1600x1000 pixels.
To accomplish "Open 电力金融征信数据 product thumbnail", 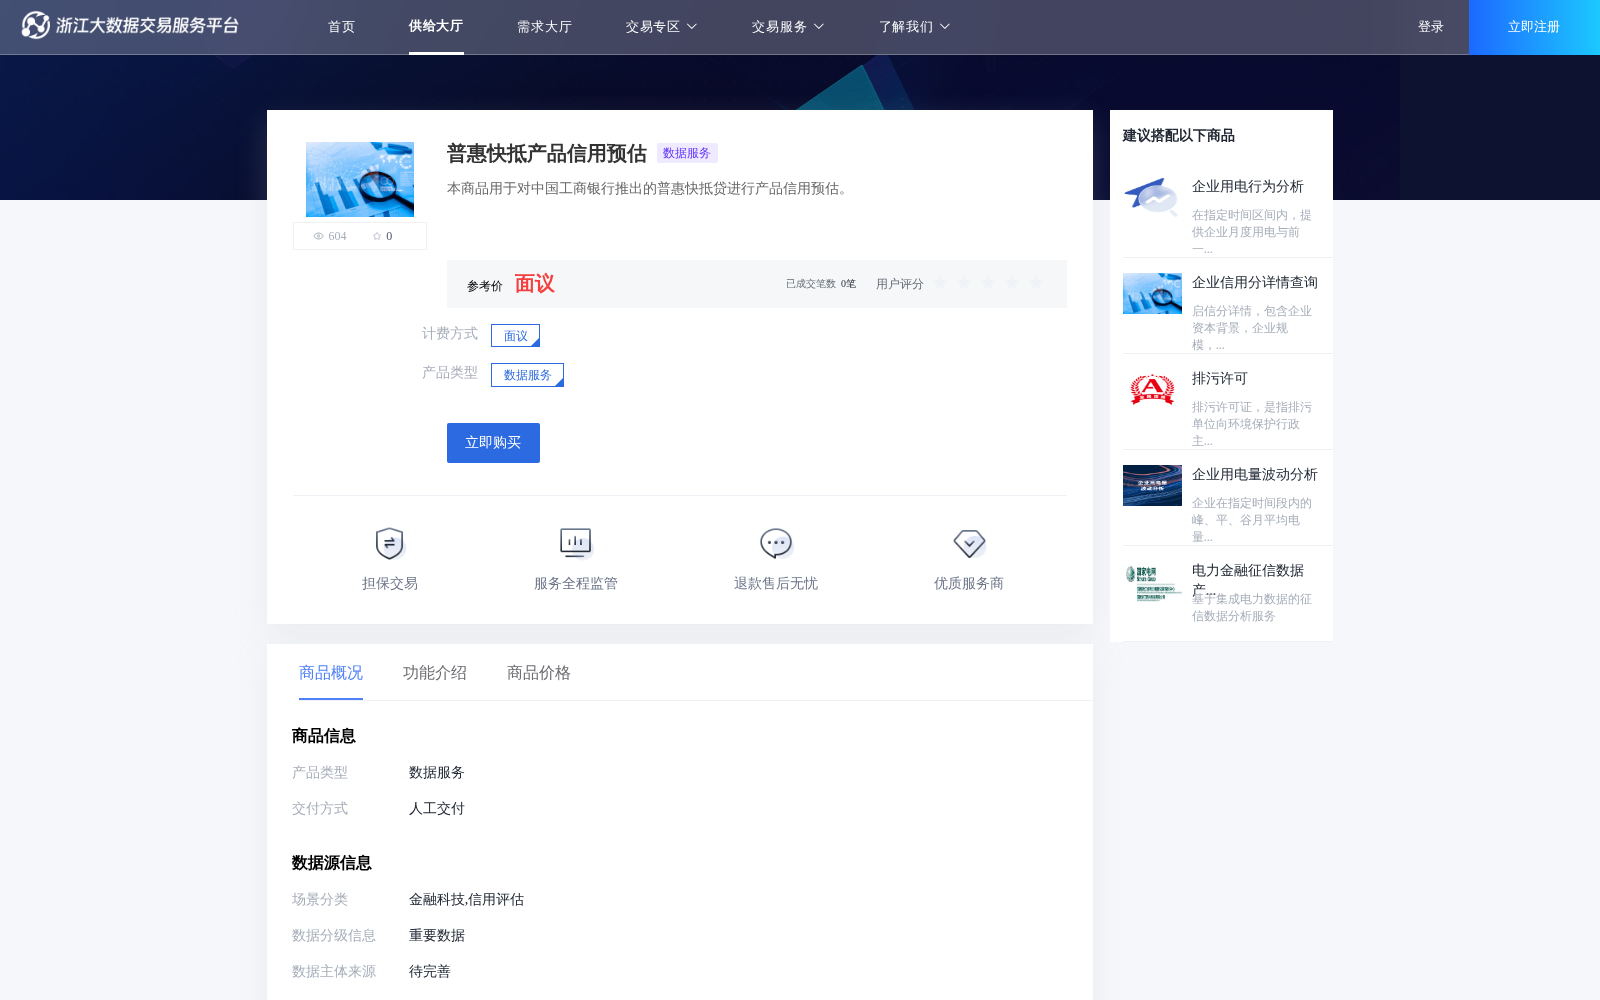I will (1152, 581).
